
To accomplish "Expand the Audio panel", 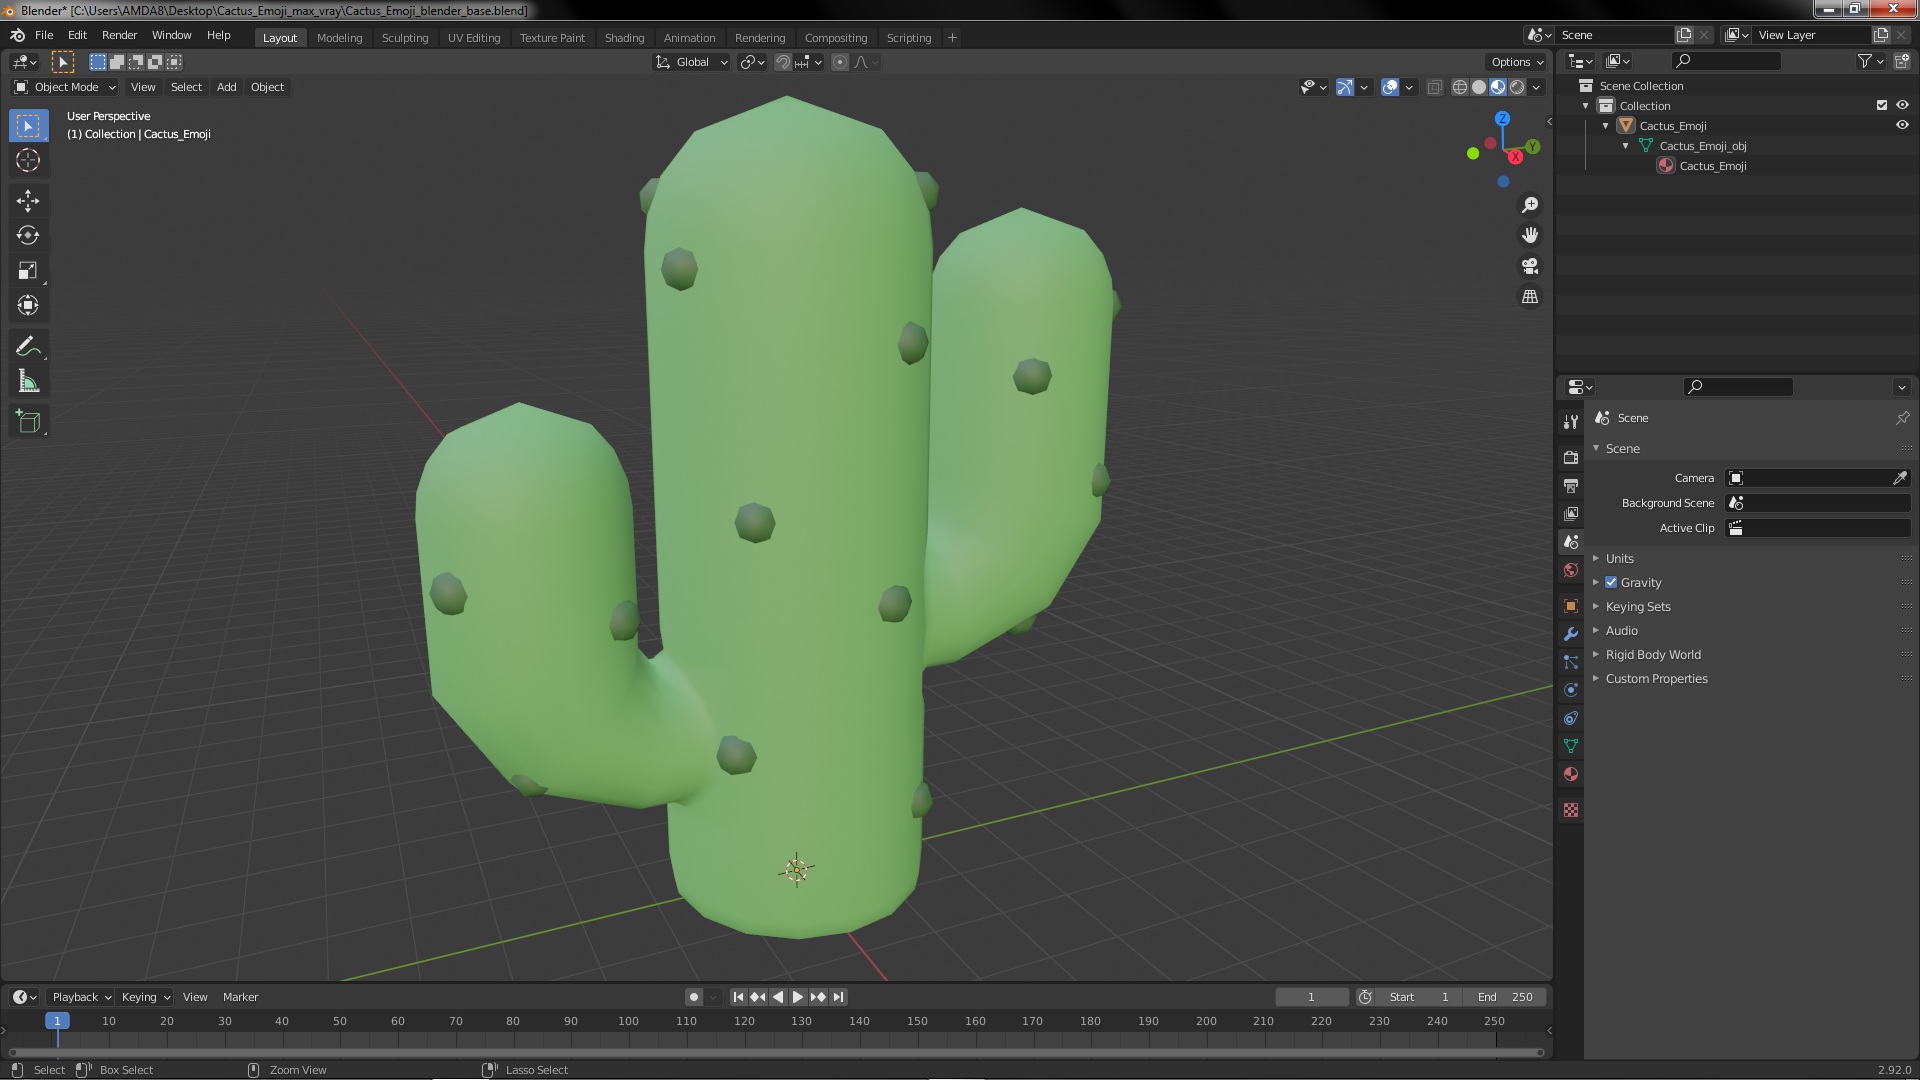I will [1622, 630].
